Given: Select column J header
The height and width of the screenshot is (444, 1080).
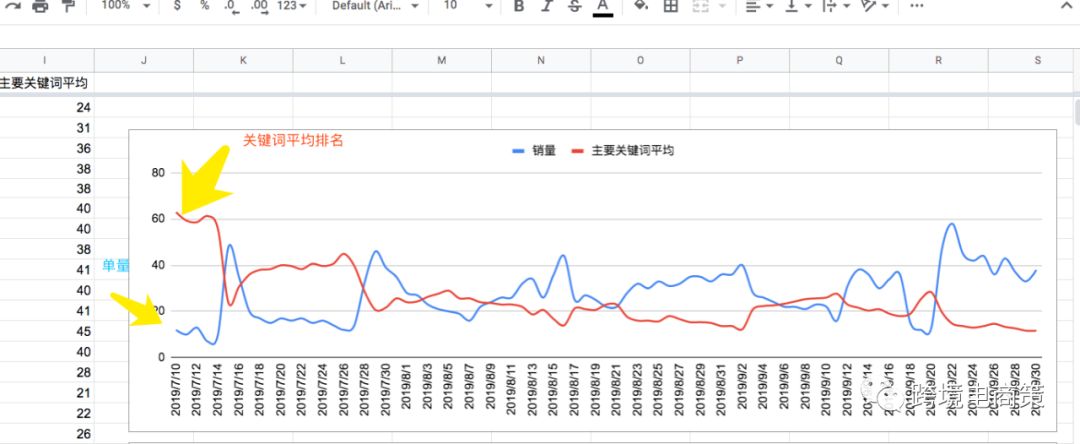Looking at the screenshot, I should point(144,61).
